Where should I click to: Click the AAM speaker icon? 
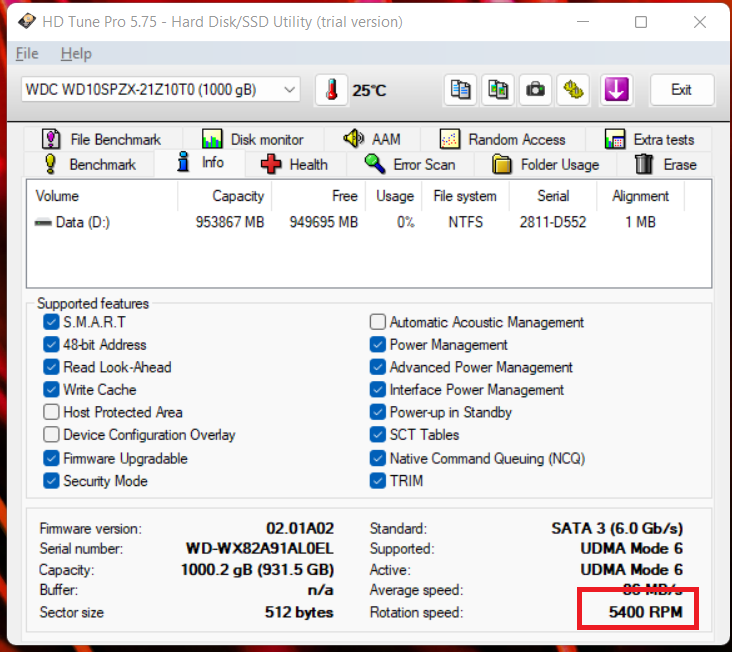(353, 138)
